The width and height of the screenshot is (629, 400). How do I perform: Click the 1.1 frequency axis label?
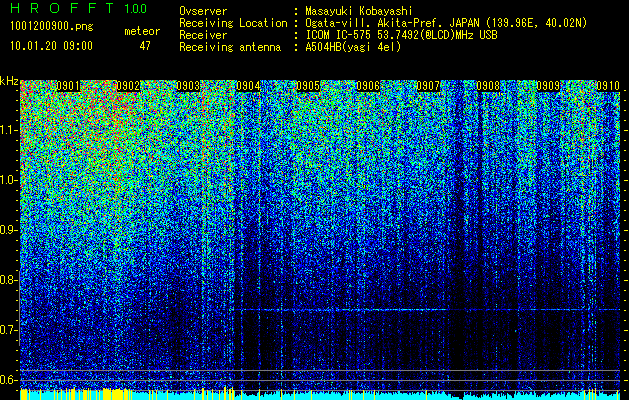pos(8,130)
